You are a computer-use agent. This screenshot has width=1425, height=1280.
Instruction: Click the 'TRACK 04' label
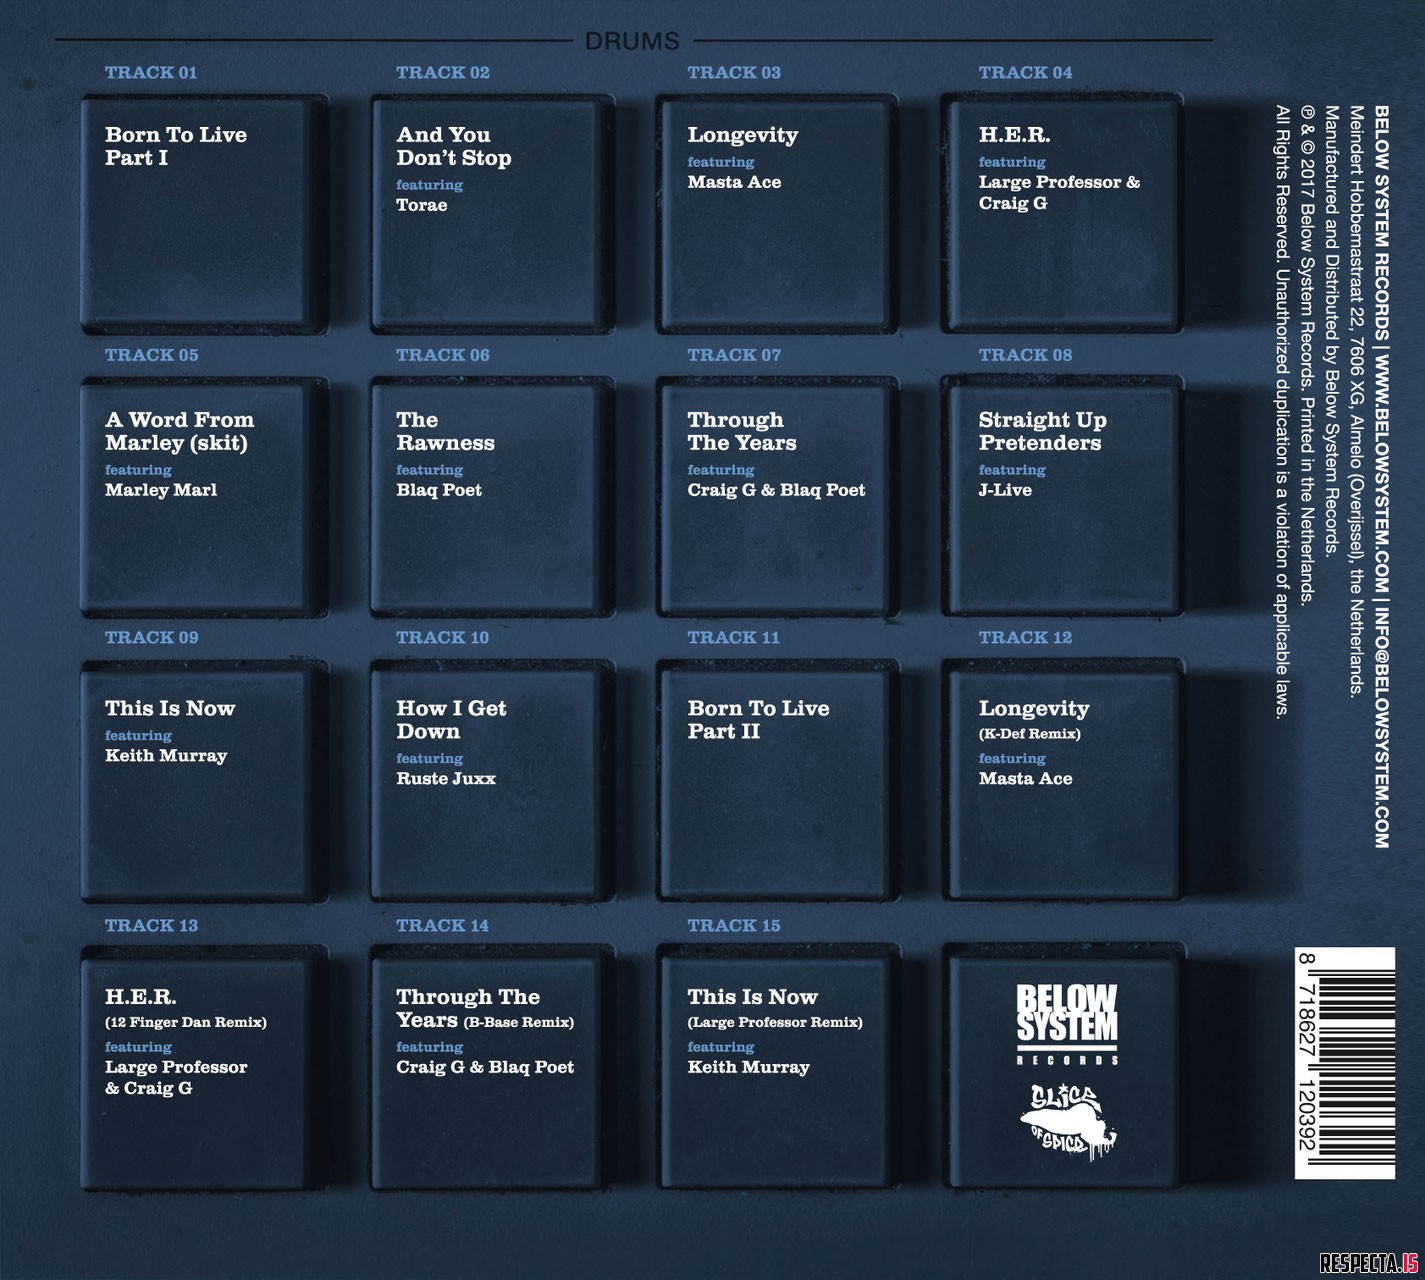(x=1025, y=72)
